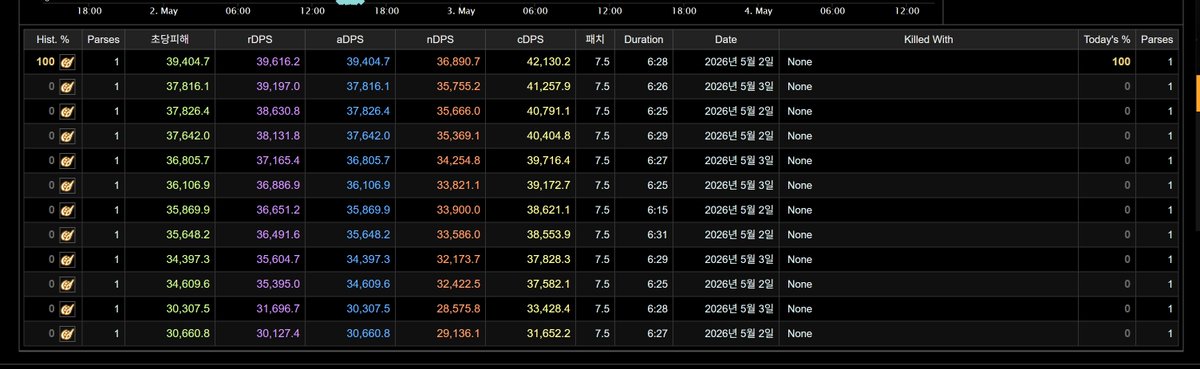This screenshot has height=369, width=1200.
Task: Select the rDPS value 39,616.2
Action: (x=279, y=62)
